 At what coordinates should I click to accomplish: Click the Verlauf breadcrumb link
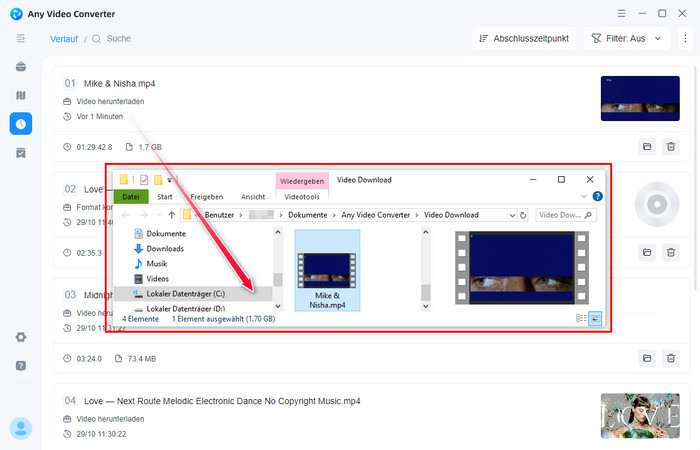pos(64,39)
